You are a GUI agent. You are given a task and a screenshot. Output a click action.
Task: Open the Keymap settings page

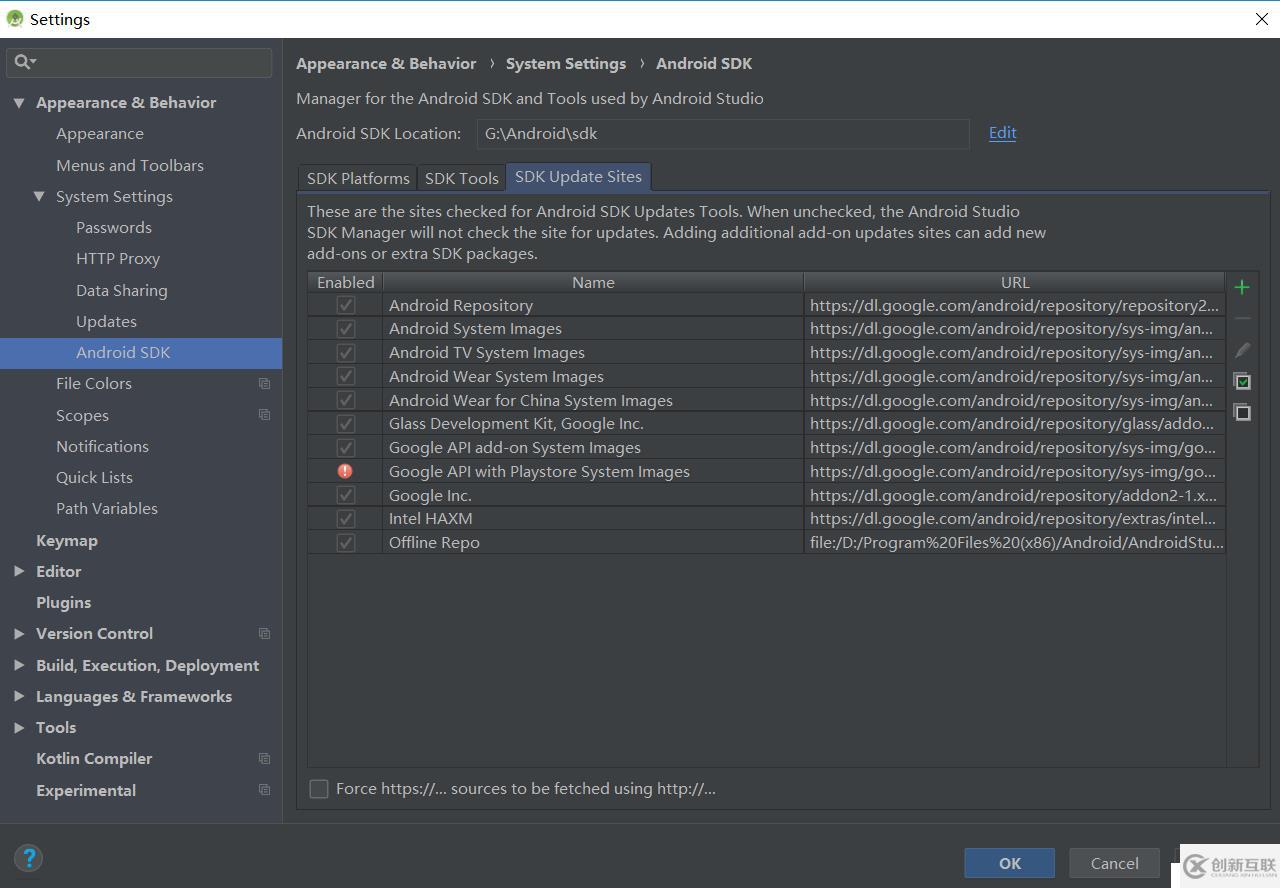[x=67, y=540]
